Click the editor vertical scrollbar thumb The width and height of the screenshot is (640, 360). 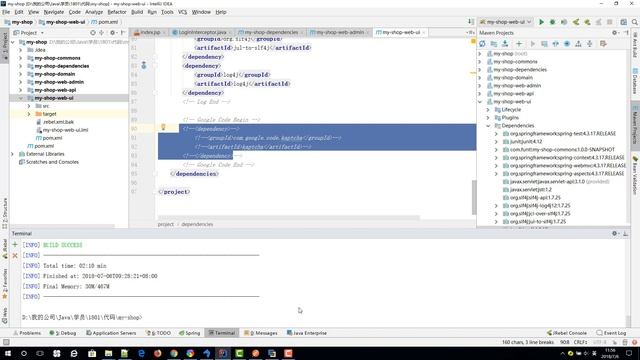[474, 197]
